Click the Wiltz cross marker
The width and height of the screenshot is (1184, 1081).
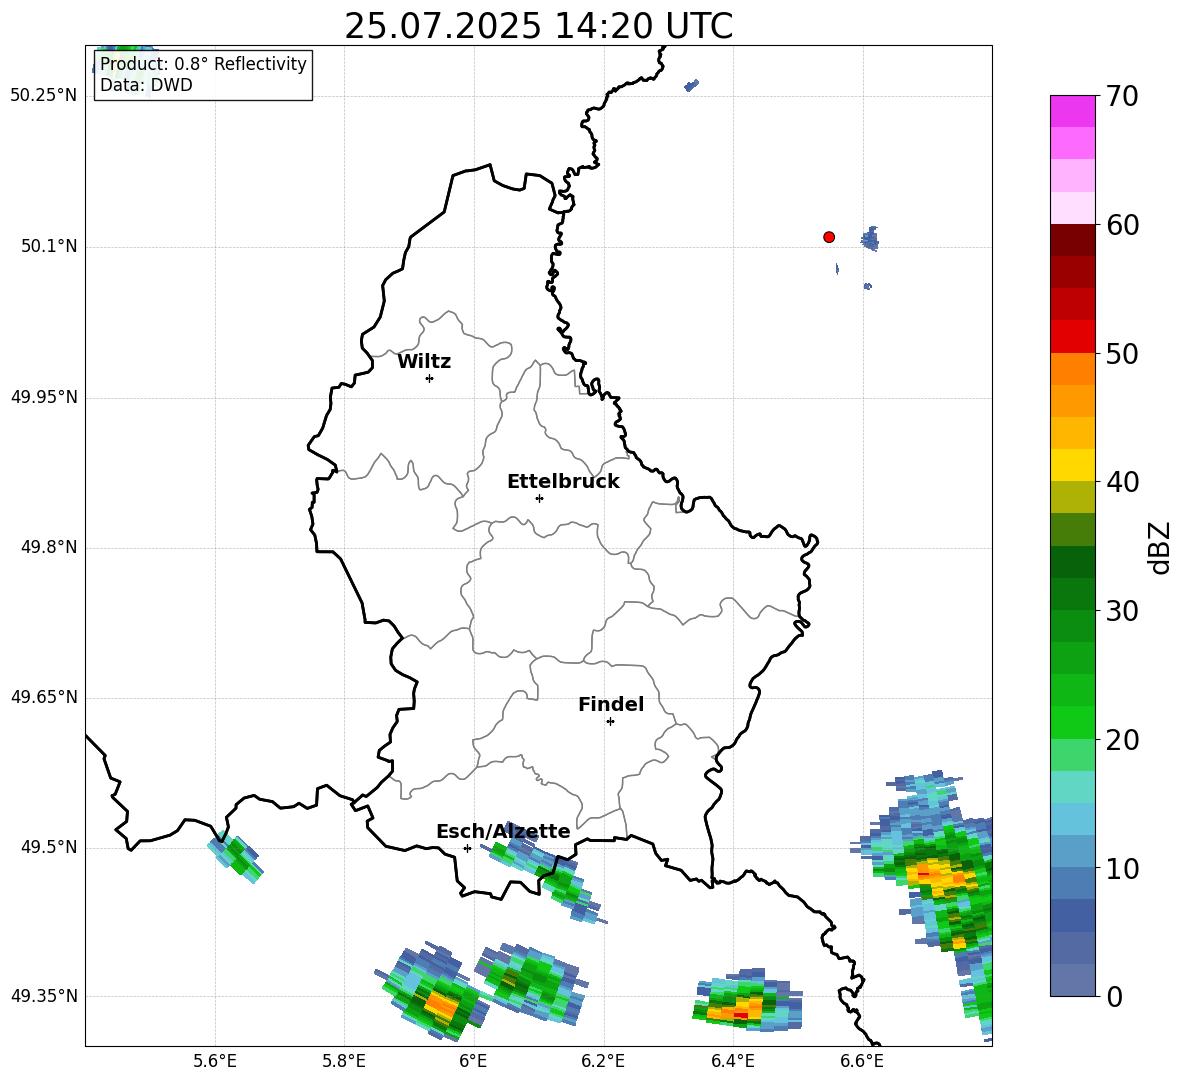pos(430,378)
